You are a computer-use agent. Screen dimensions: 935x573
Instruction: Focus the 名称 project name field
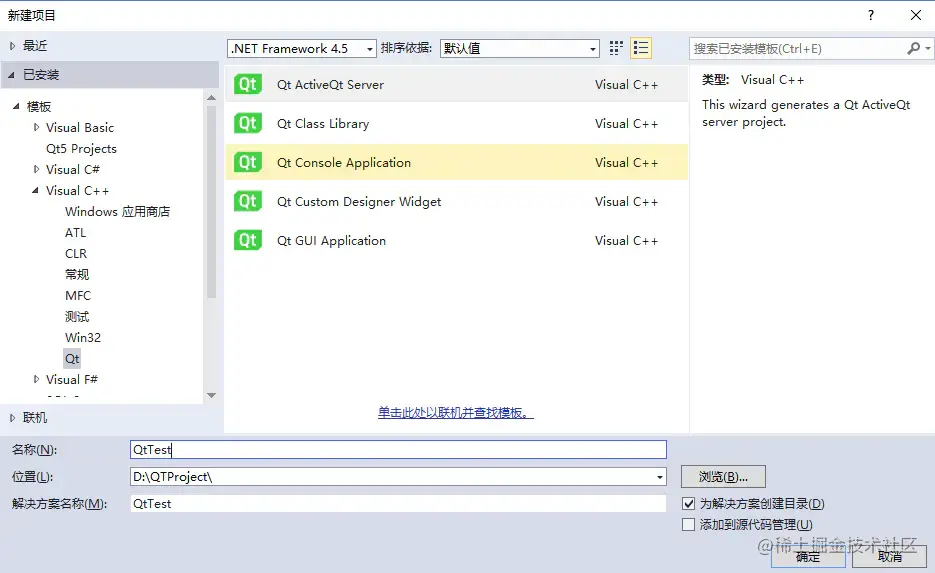click(x=398, y=450)
